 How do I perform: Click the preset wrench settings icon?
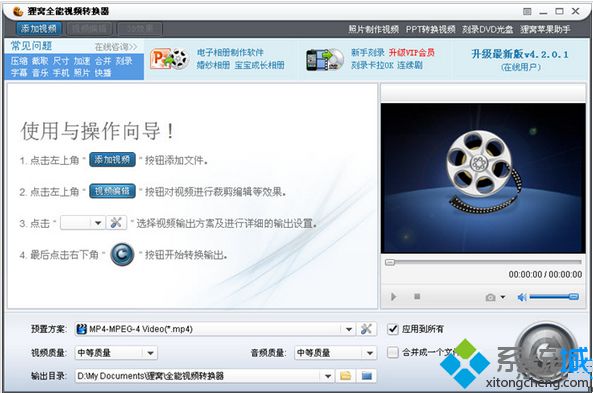(x=366, y=329)
